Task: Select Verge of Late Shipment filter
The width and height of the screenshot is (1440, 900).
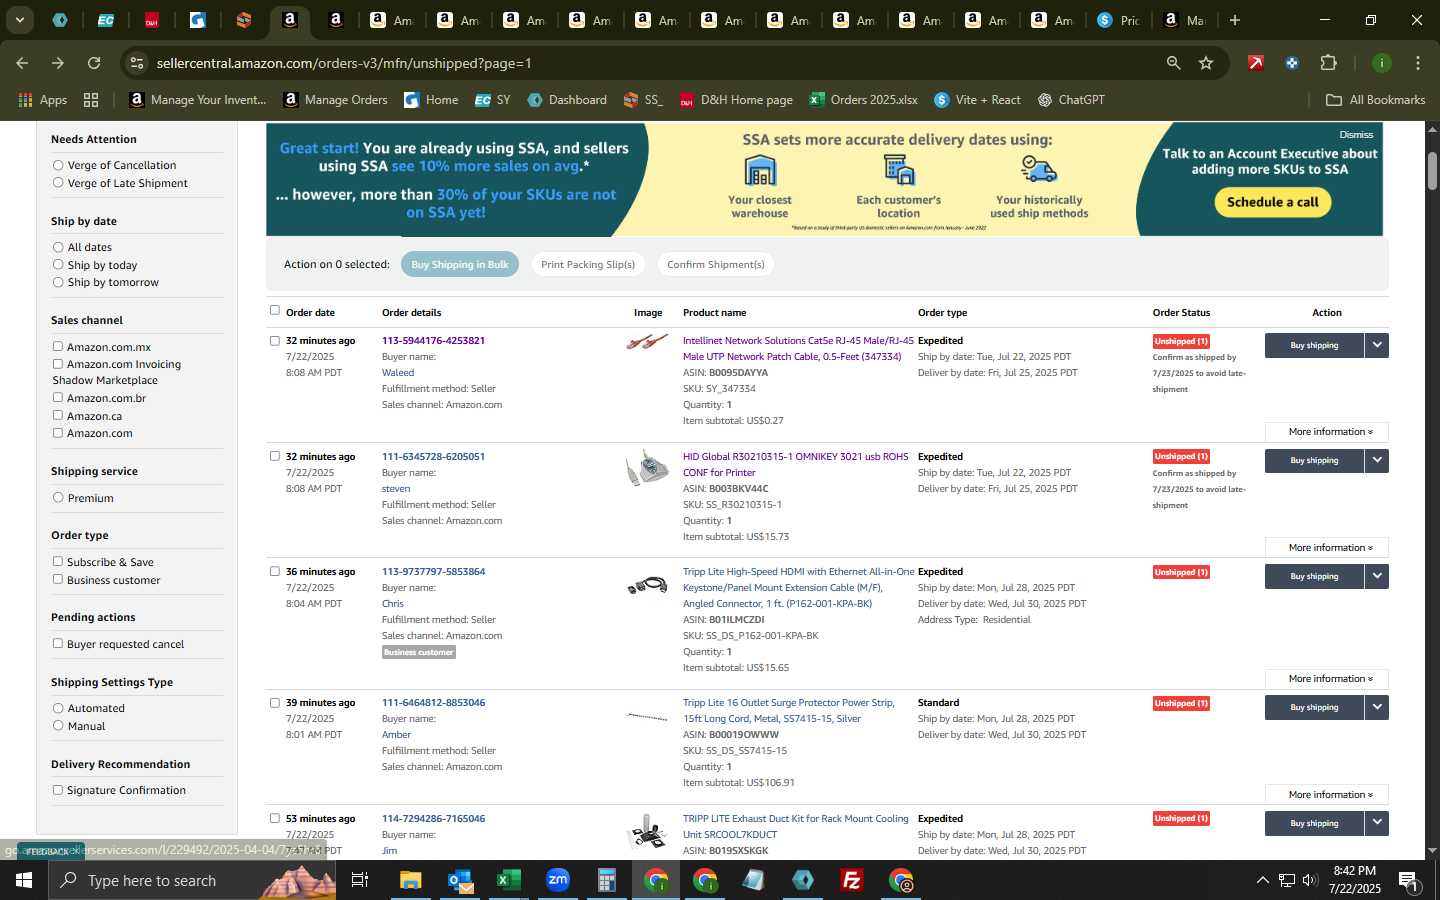Action: click(x=58, y=183)
